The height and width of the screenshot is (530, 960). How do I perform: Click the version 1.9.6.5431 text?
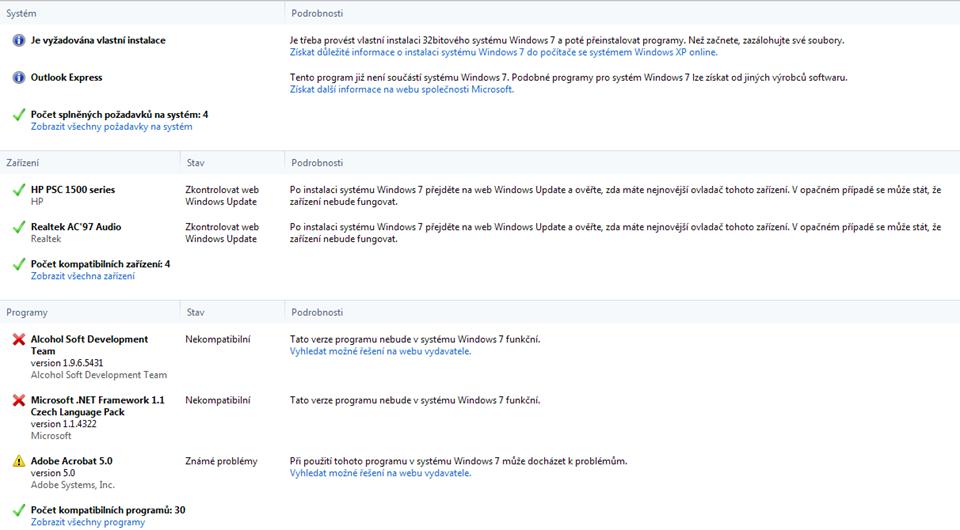tap(67, 363)
